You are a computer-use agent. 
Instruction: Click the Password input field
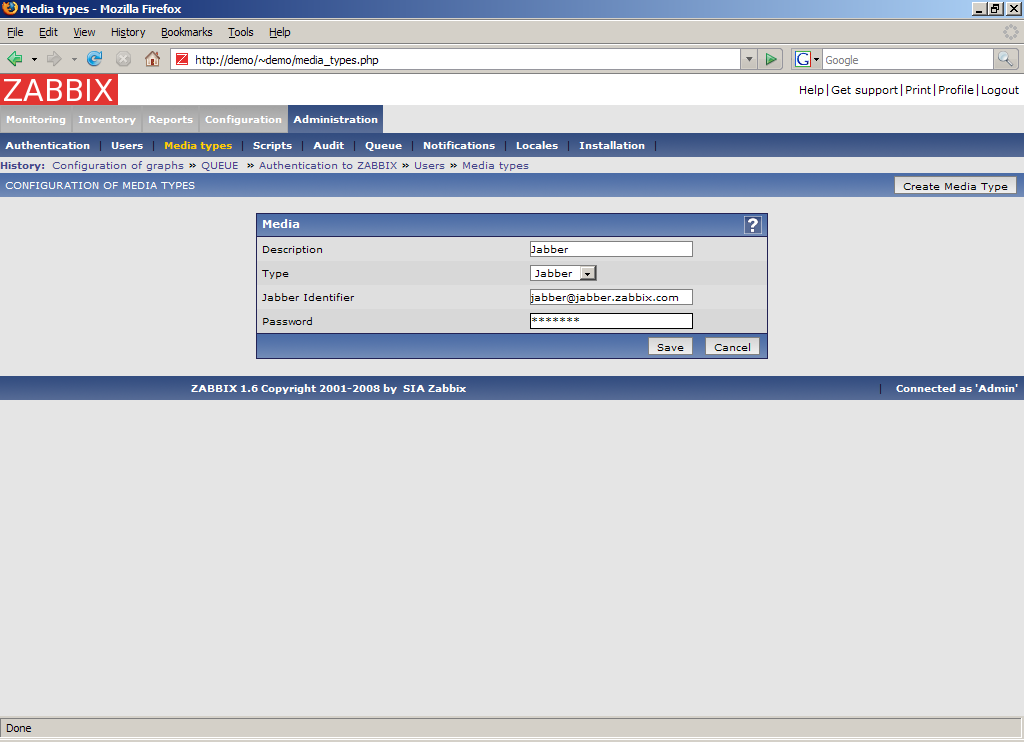[x=611, y=321]
